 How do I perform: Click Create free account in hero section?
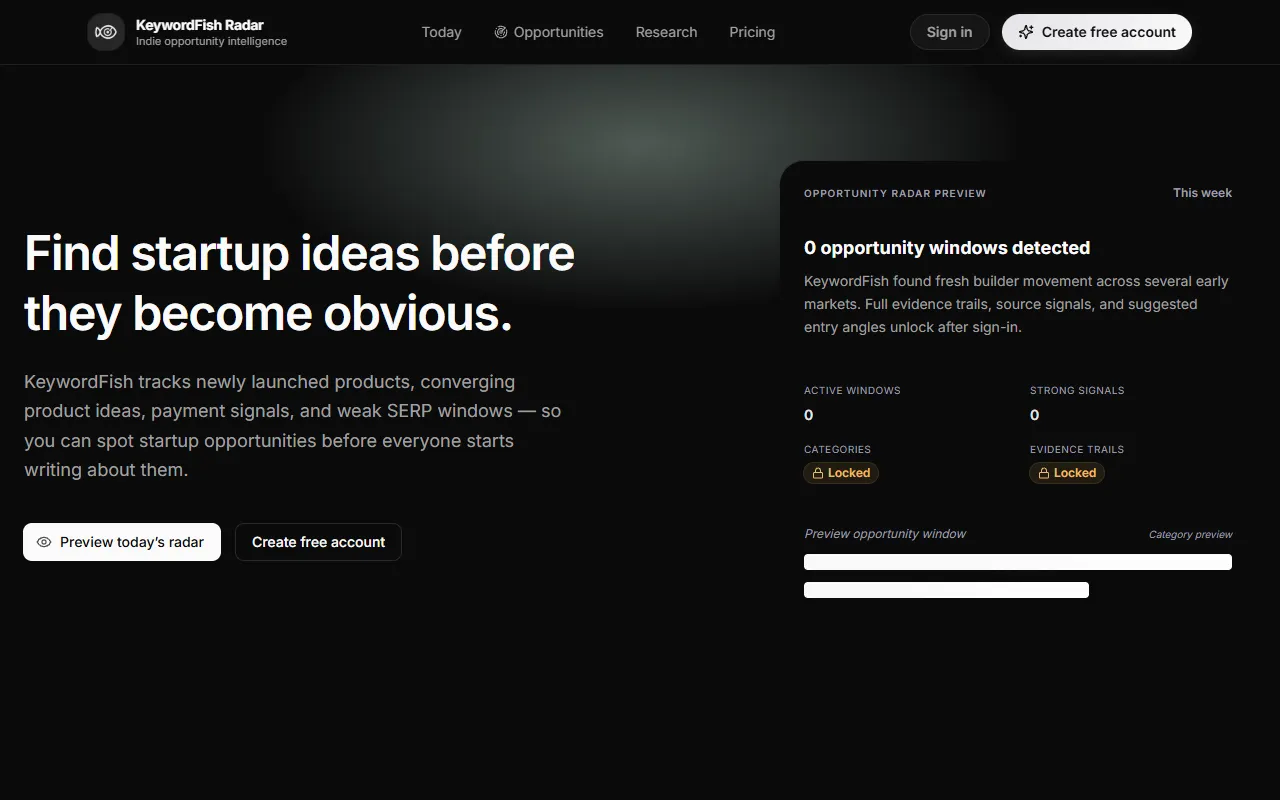(x=318, y=542)
